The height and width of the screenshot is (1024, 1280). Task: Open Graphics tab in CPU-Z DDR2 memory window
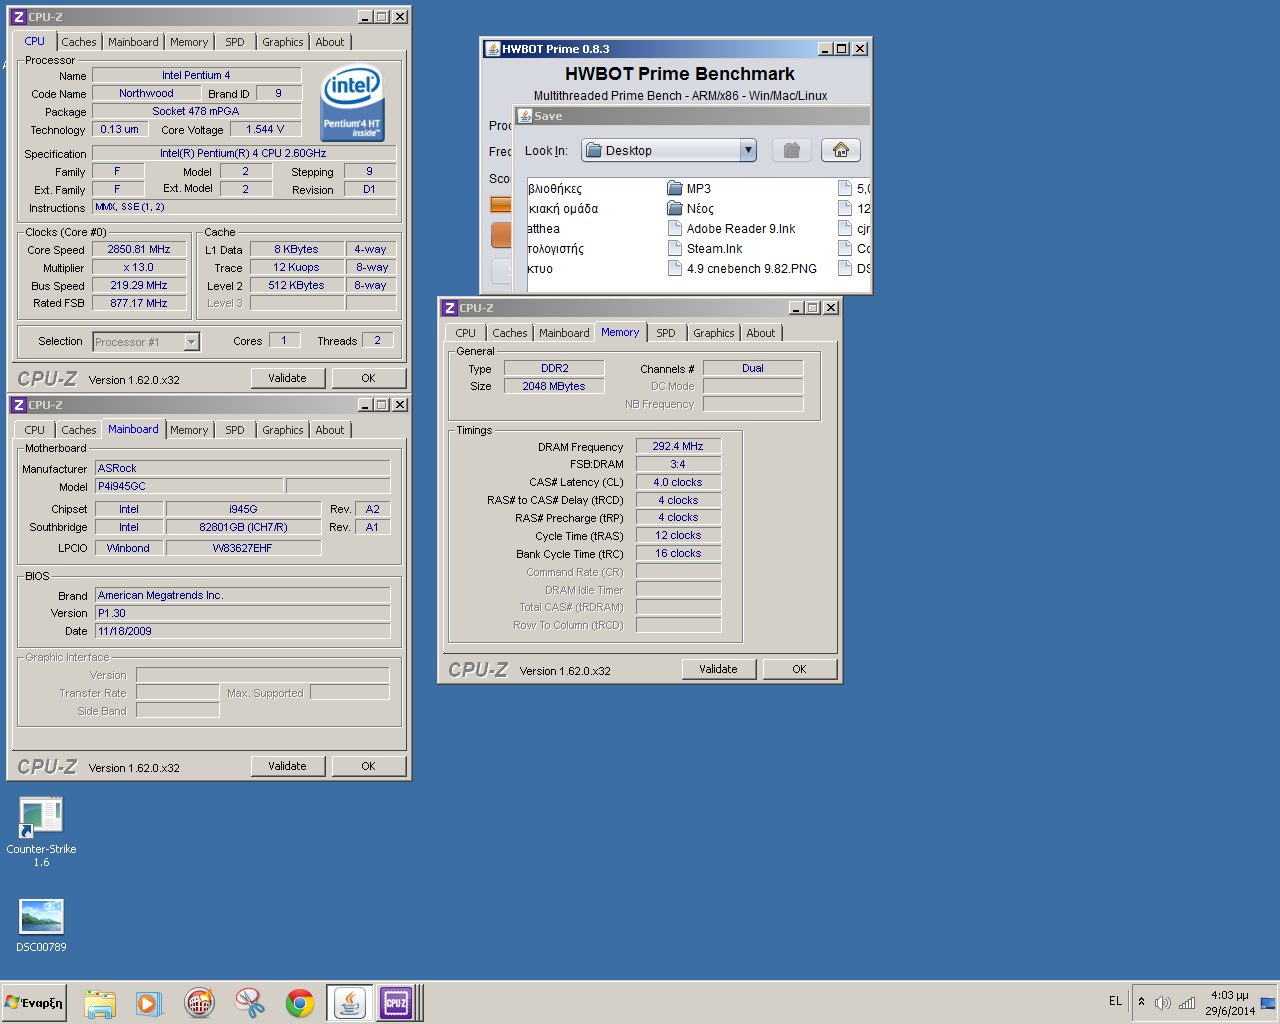pyautogui.click(x=714, y=333)
